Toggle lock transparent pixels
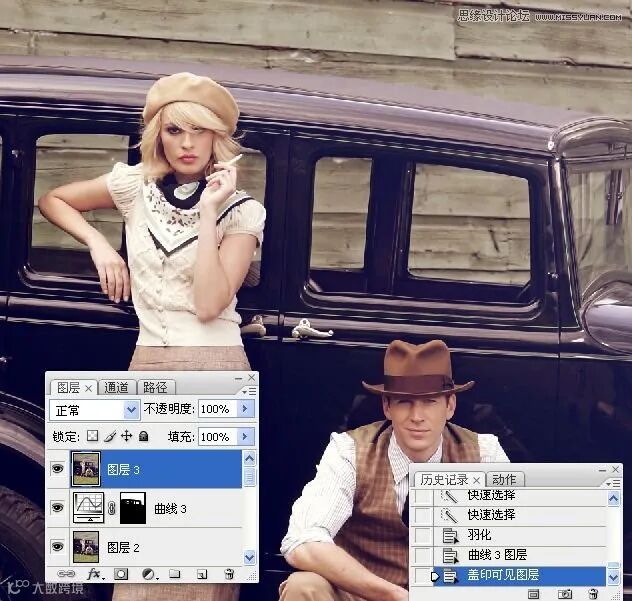 tap(93, 436)
